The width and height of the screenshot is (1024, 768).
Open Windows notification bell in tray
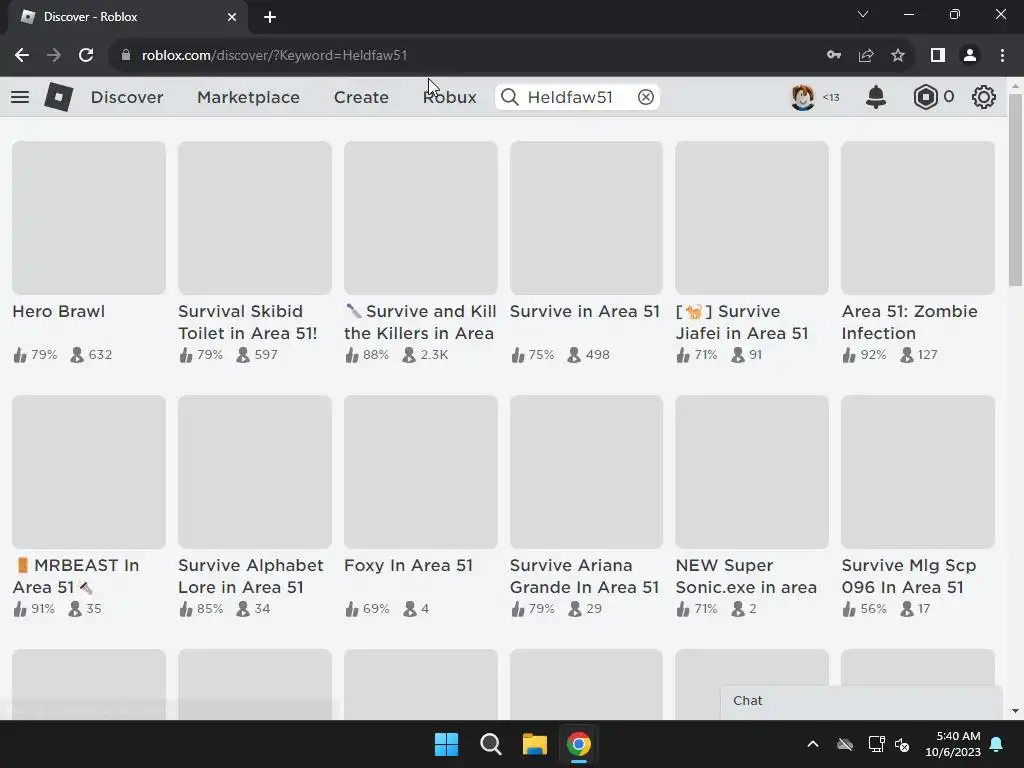click(997, 744)
